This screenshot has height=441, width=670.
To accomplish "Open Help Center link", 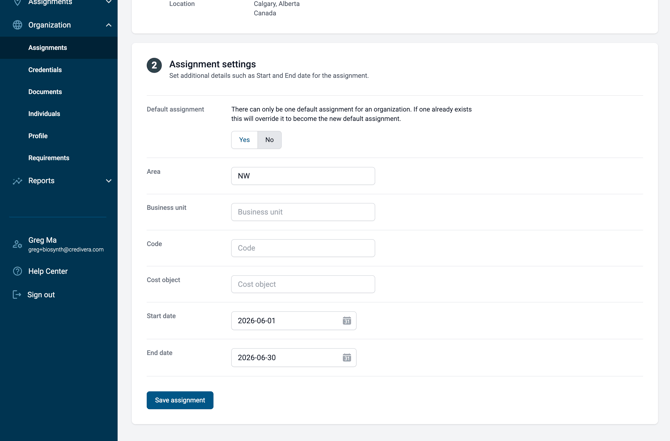I will [x=48, y=271].
